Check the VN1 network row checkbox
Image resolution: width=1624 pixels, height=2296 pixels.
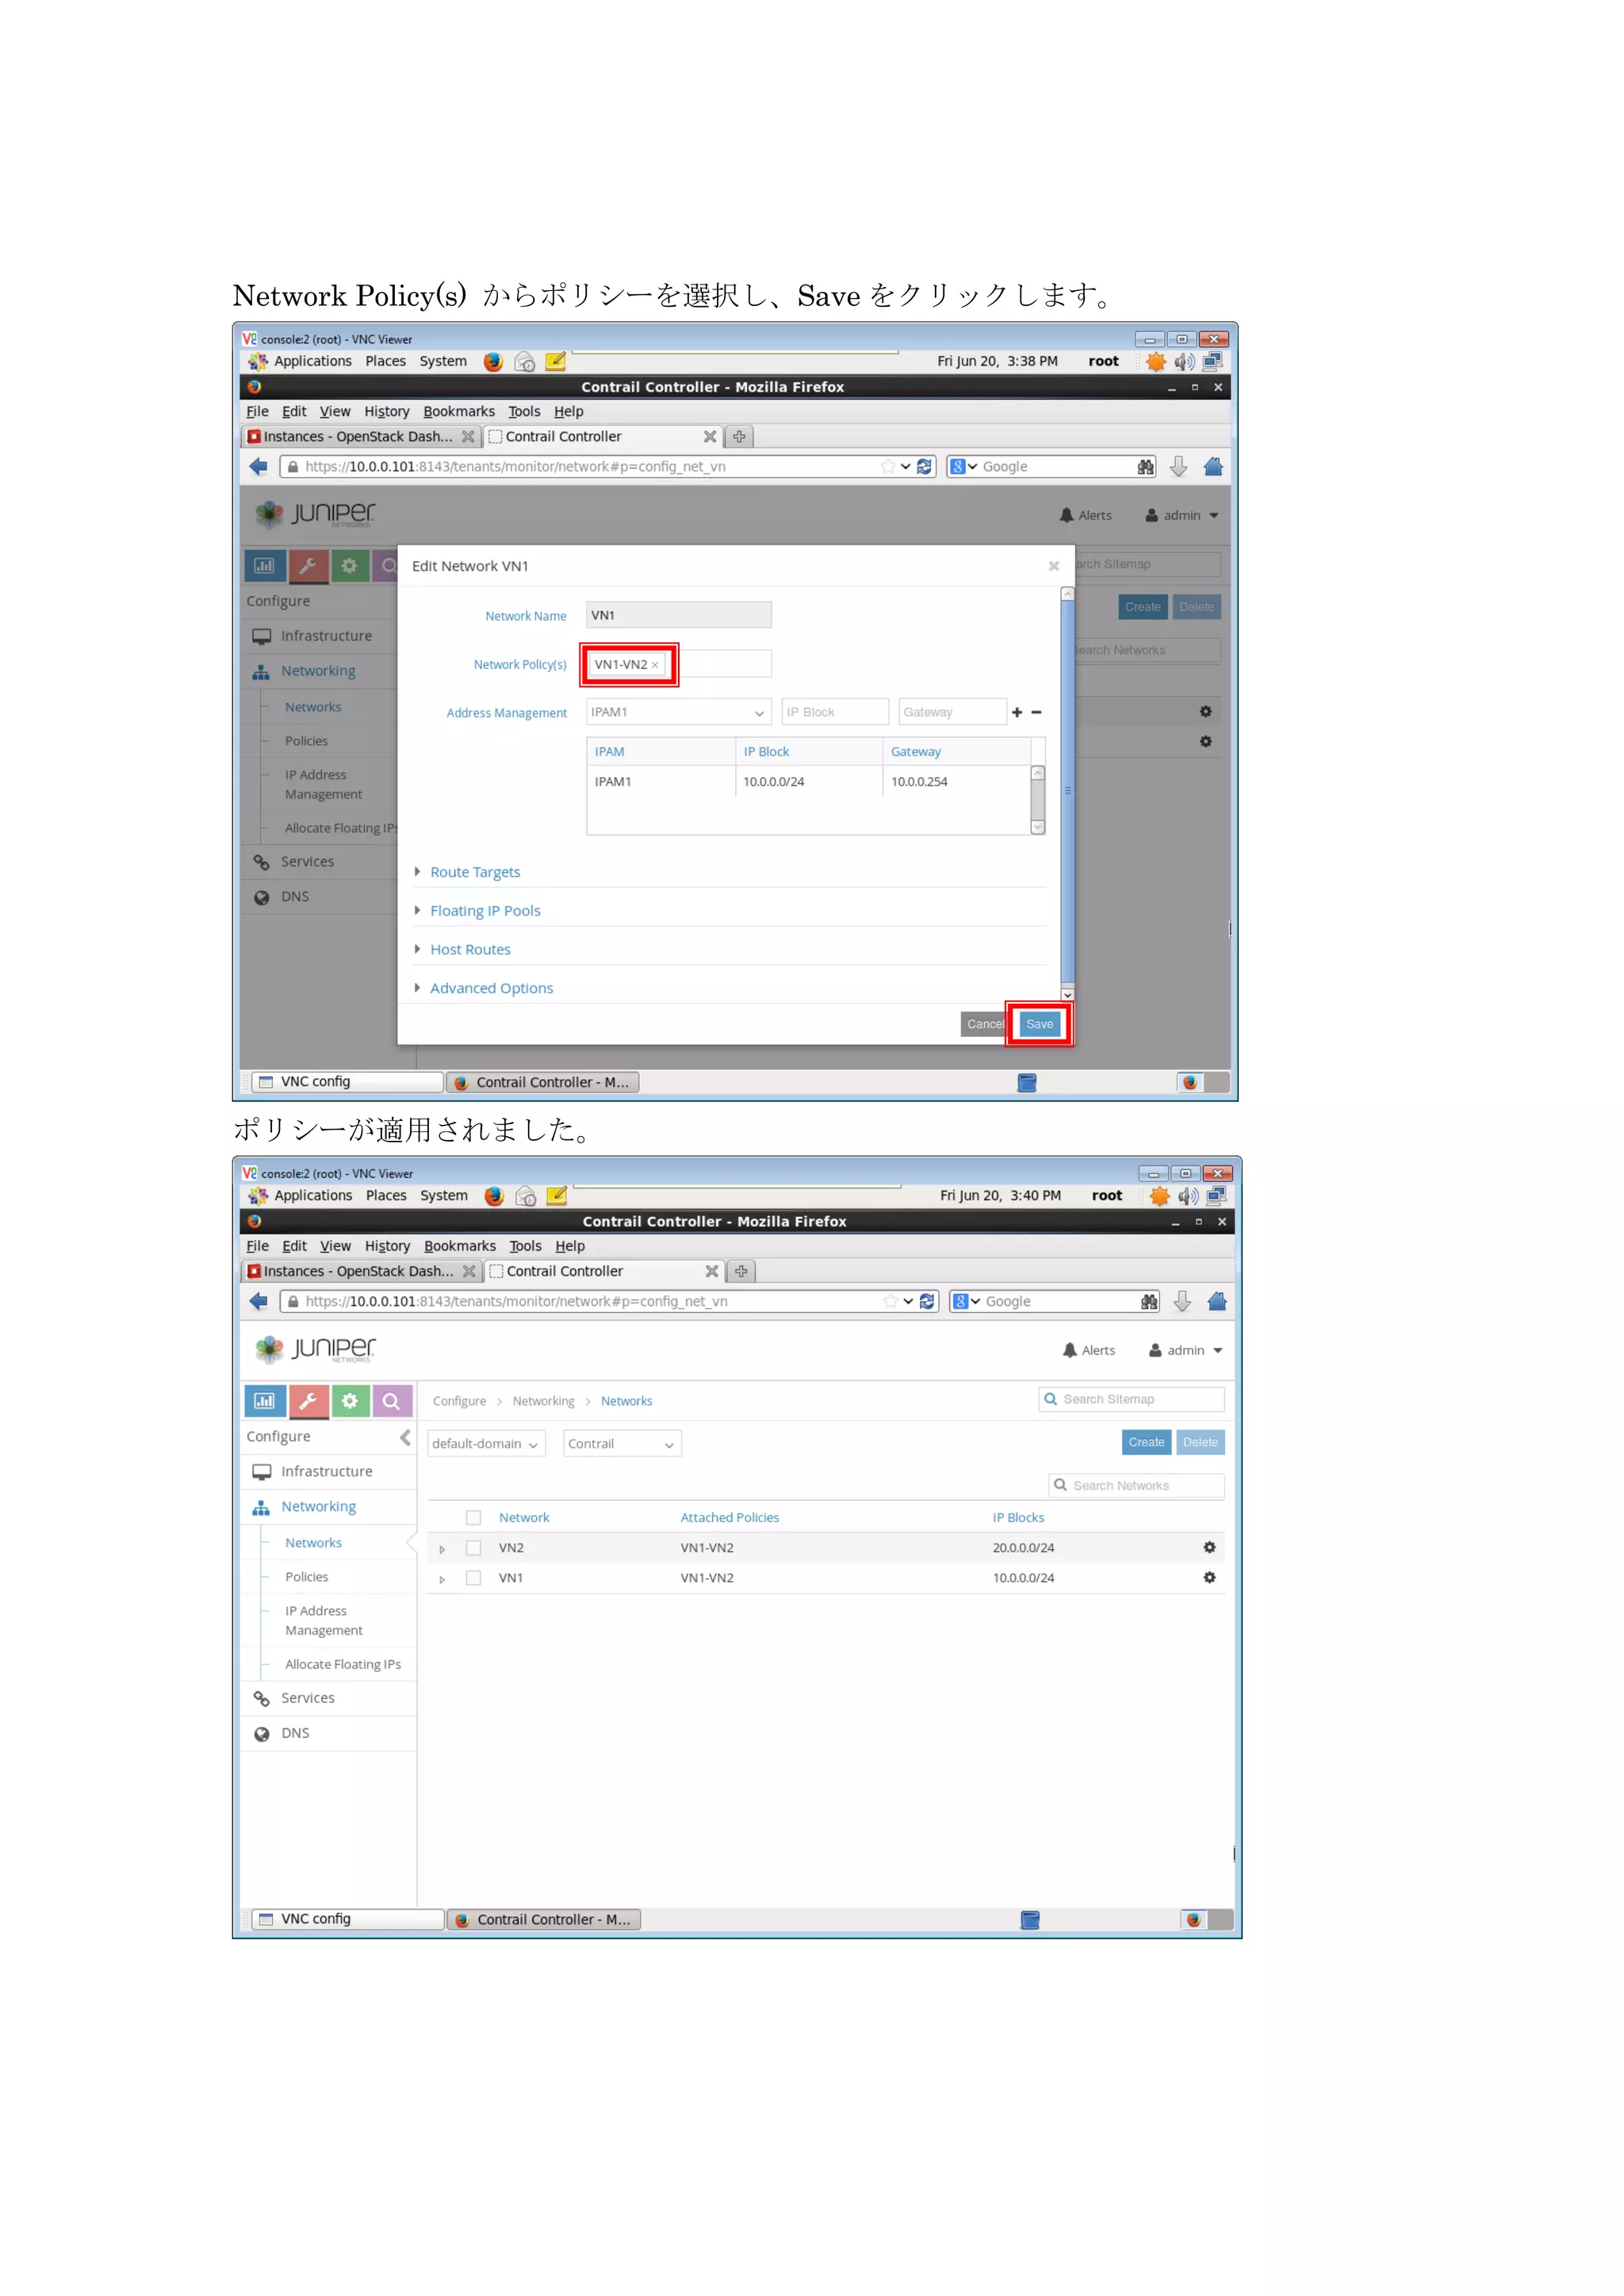[474, 1578]
